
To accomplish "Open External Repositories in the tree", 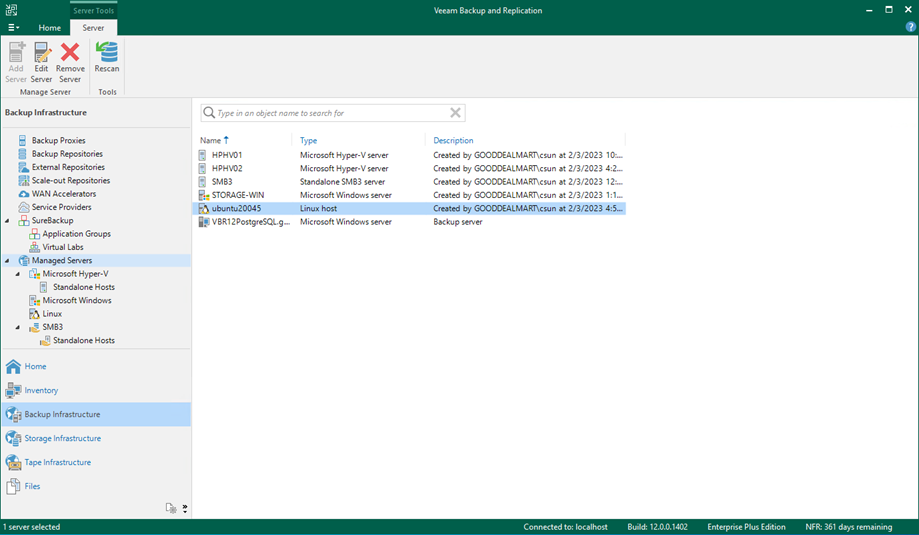I will [68, 167].
